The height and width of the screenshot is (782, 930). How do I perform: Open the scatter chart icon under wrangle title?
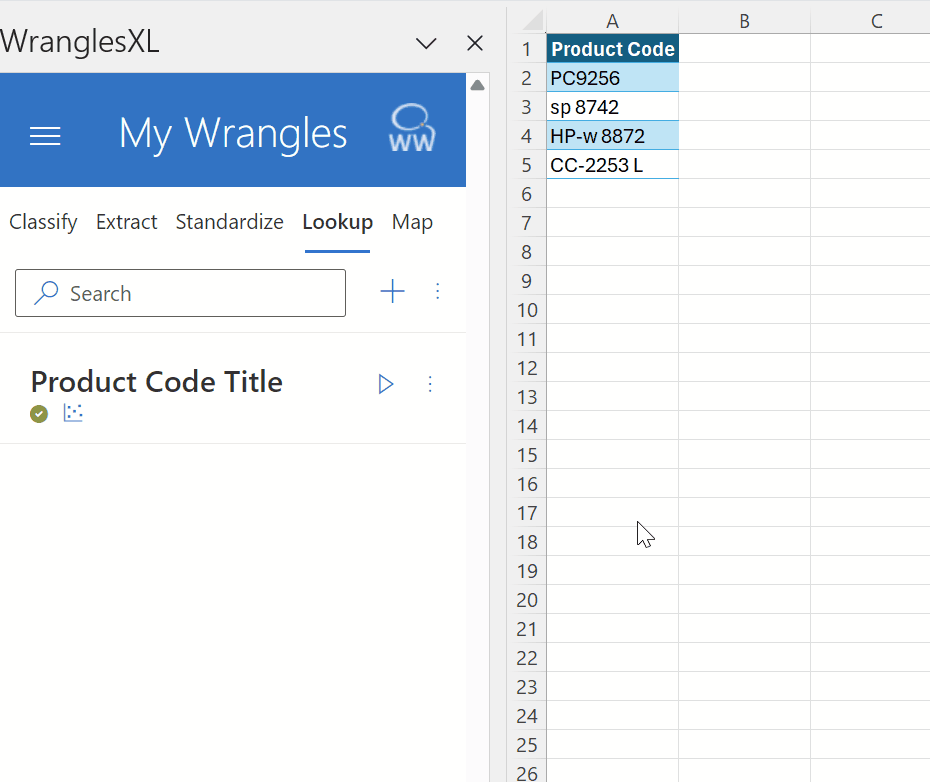tap(73, 413)
